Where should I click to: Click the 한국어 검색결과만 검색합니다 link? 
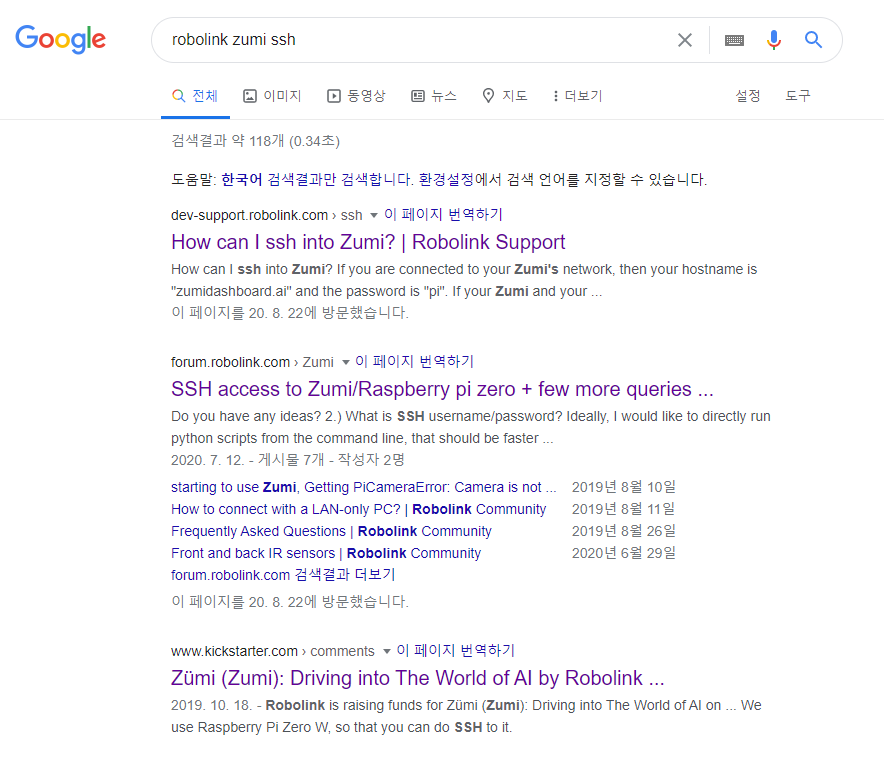[x=317, y=180]
